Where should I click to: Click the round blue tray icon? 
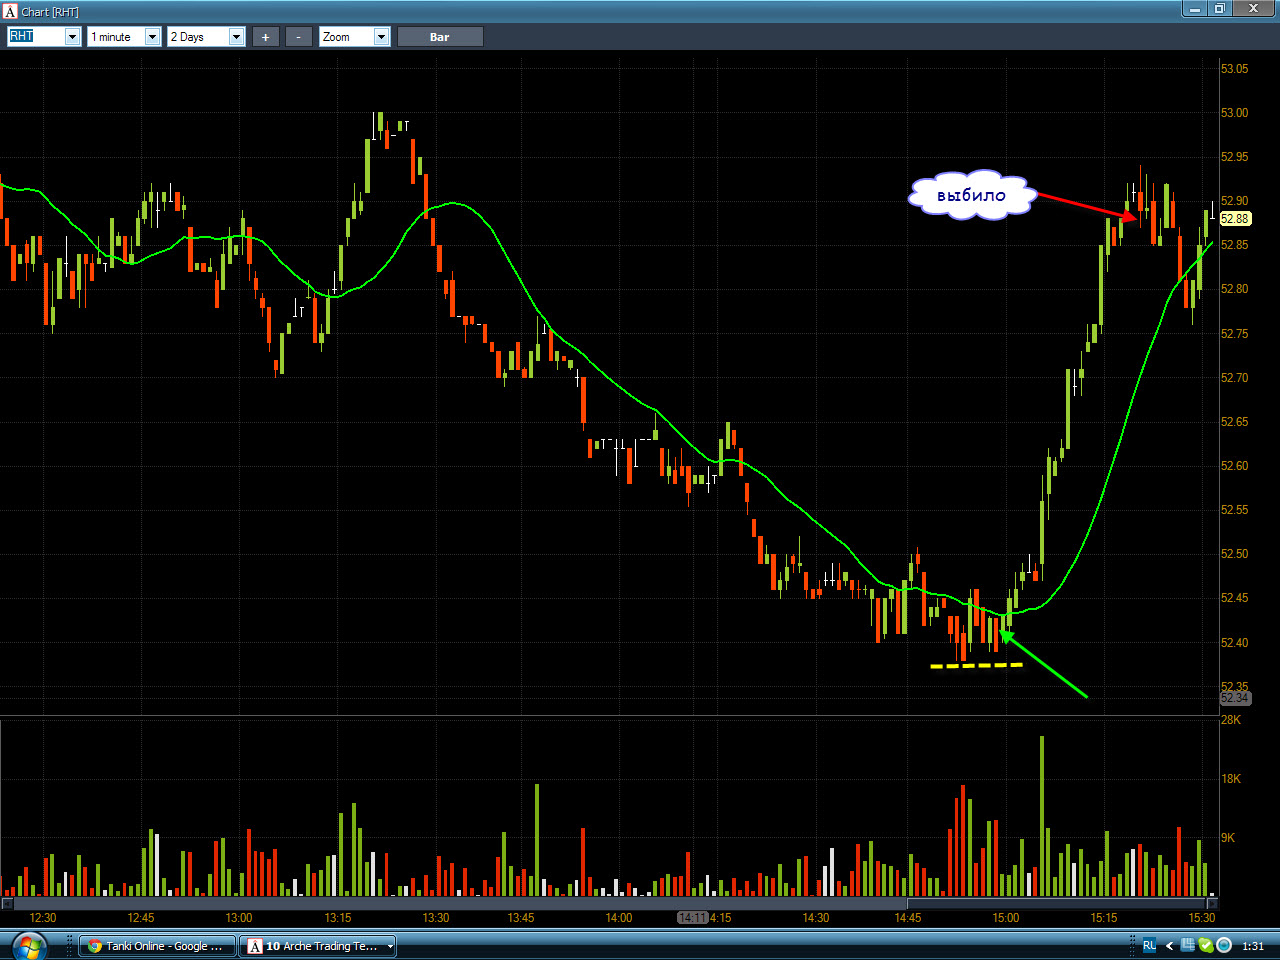coord(1223,945)
